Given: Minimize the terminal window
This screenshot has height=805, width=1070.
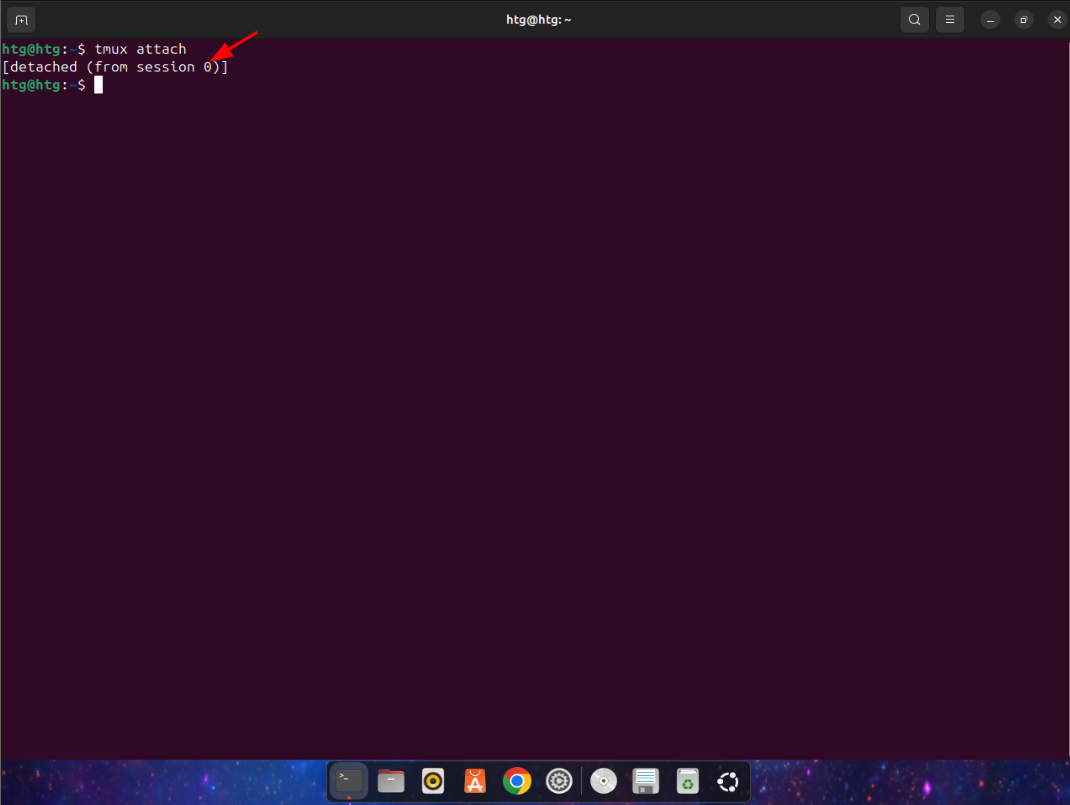Looking at the screenshot, I should click(990, 20).
